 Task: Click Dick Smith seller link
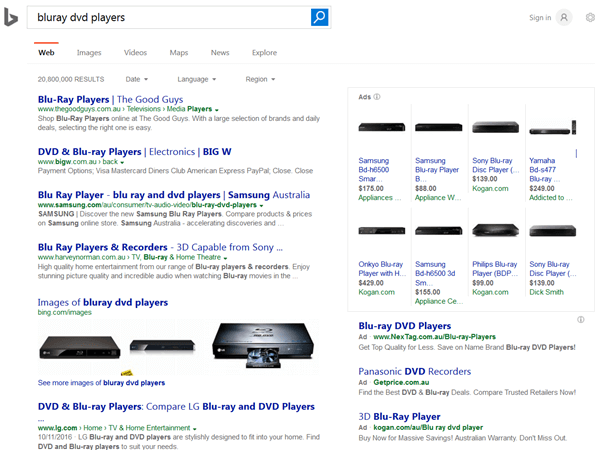pyautogui.click(x=546, y=292)
